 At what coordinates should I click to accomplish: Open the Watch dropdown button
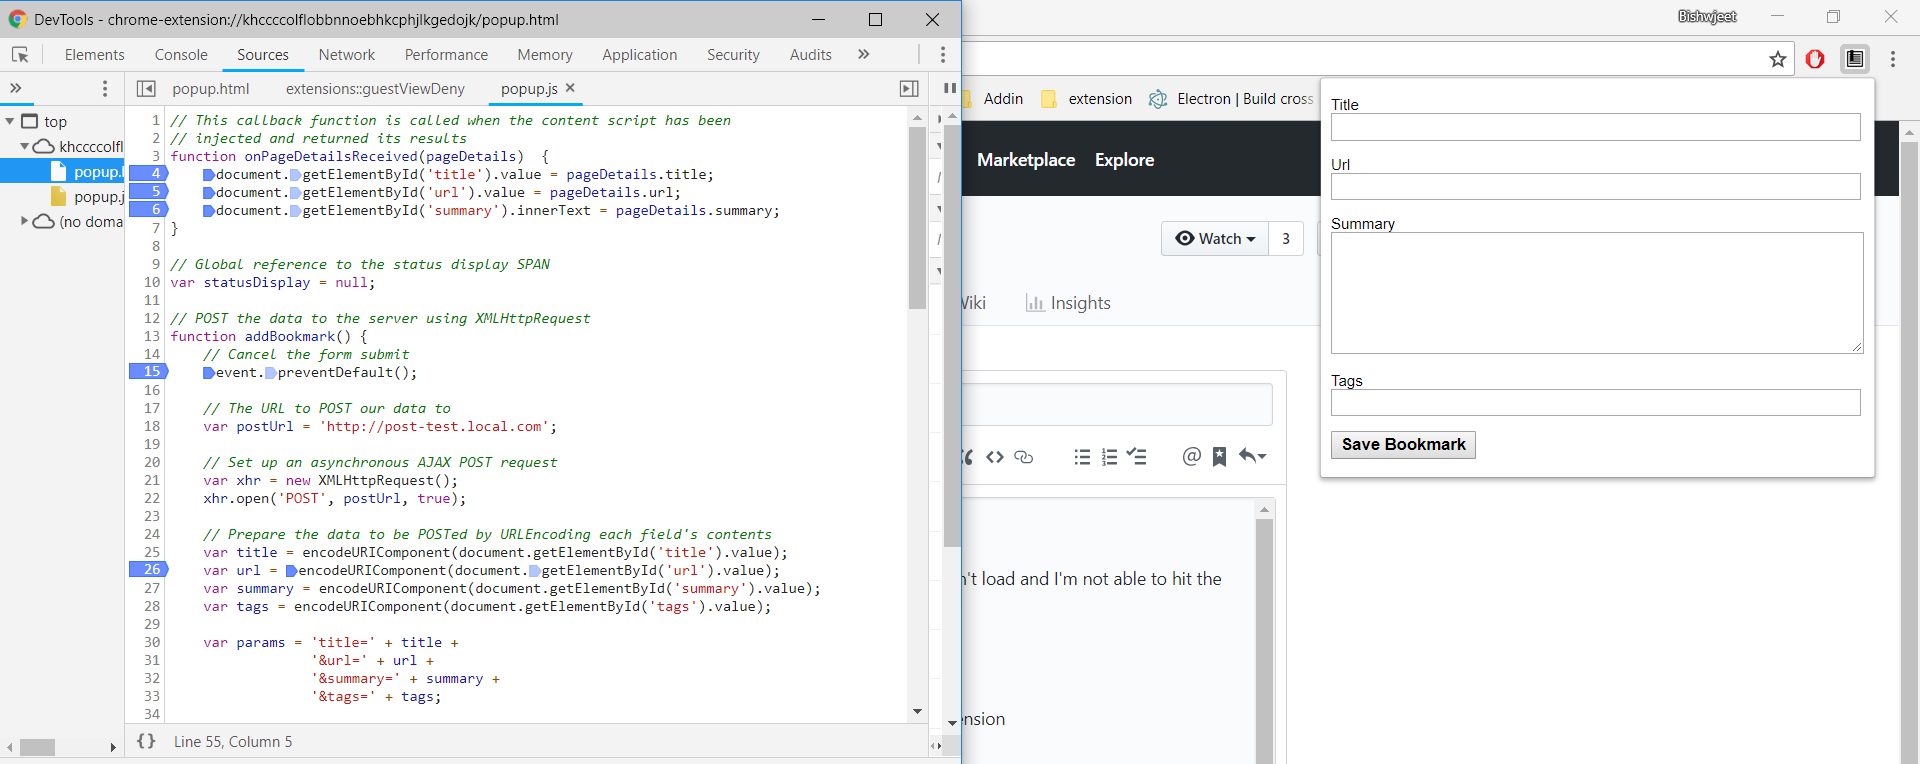[1215, 238]
